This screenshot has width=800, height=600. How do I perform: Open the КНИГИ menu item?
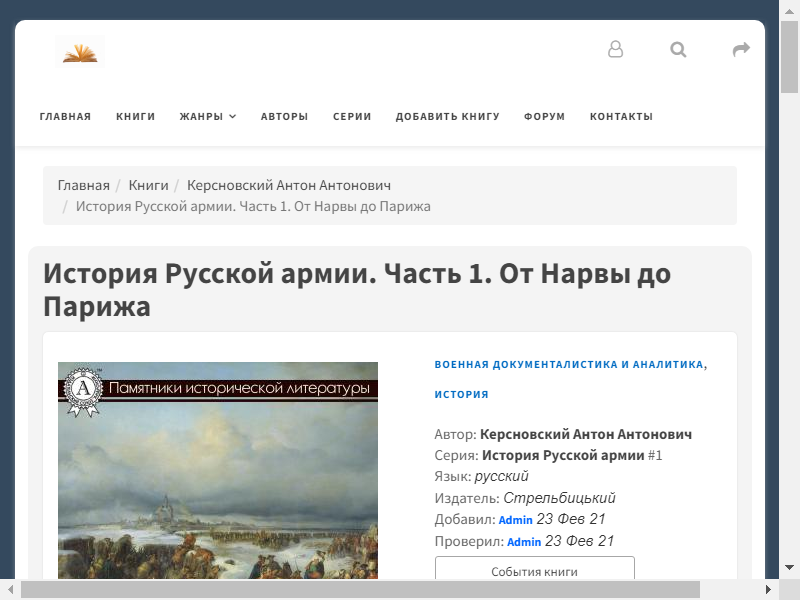coord(136,116)
